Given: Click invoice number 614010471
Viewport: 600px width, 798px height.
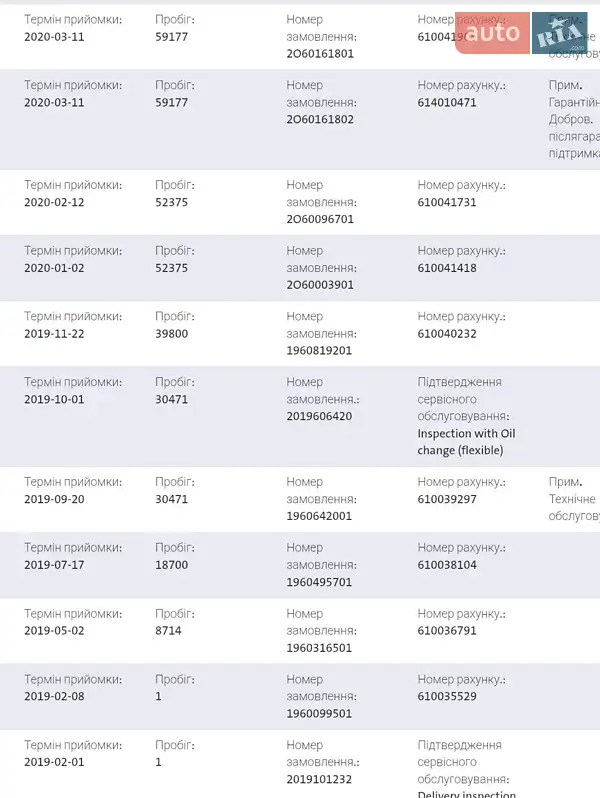Looking at the screenshot, I should [447, 102].
